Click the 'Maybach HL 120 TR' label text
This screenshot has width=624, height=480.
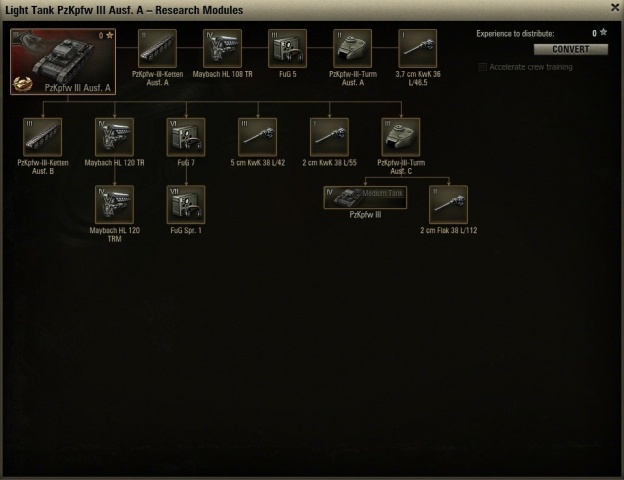tap(115, 163)
